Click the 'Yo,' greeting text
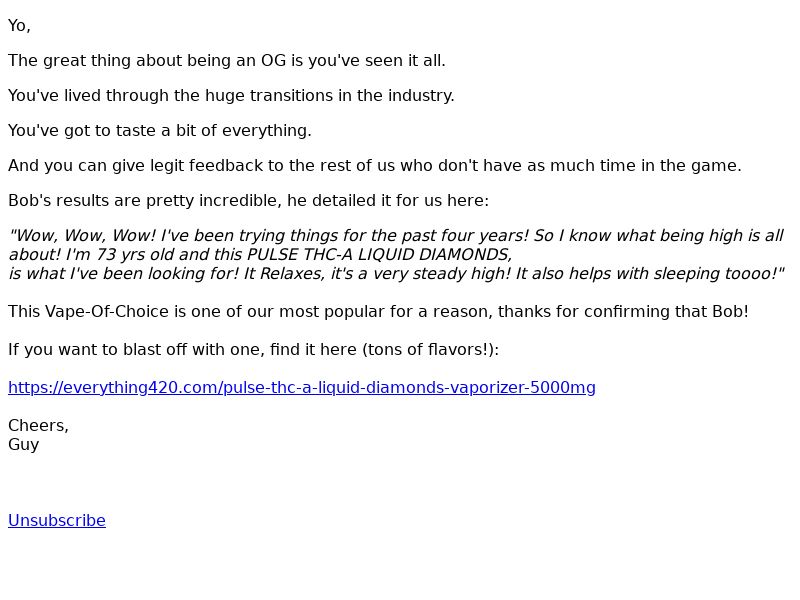 (19, 26)
